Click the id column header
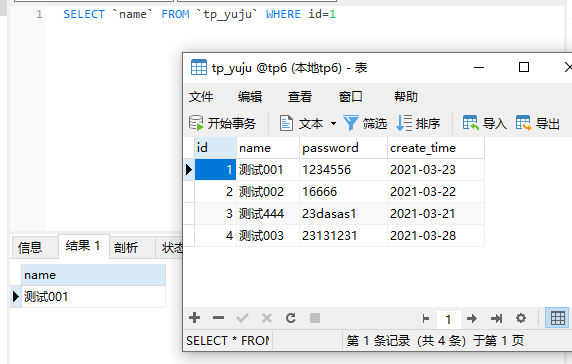 tap(215, 148)
